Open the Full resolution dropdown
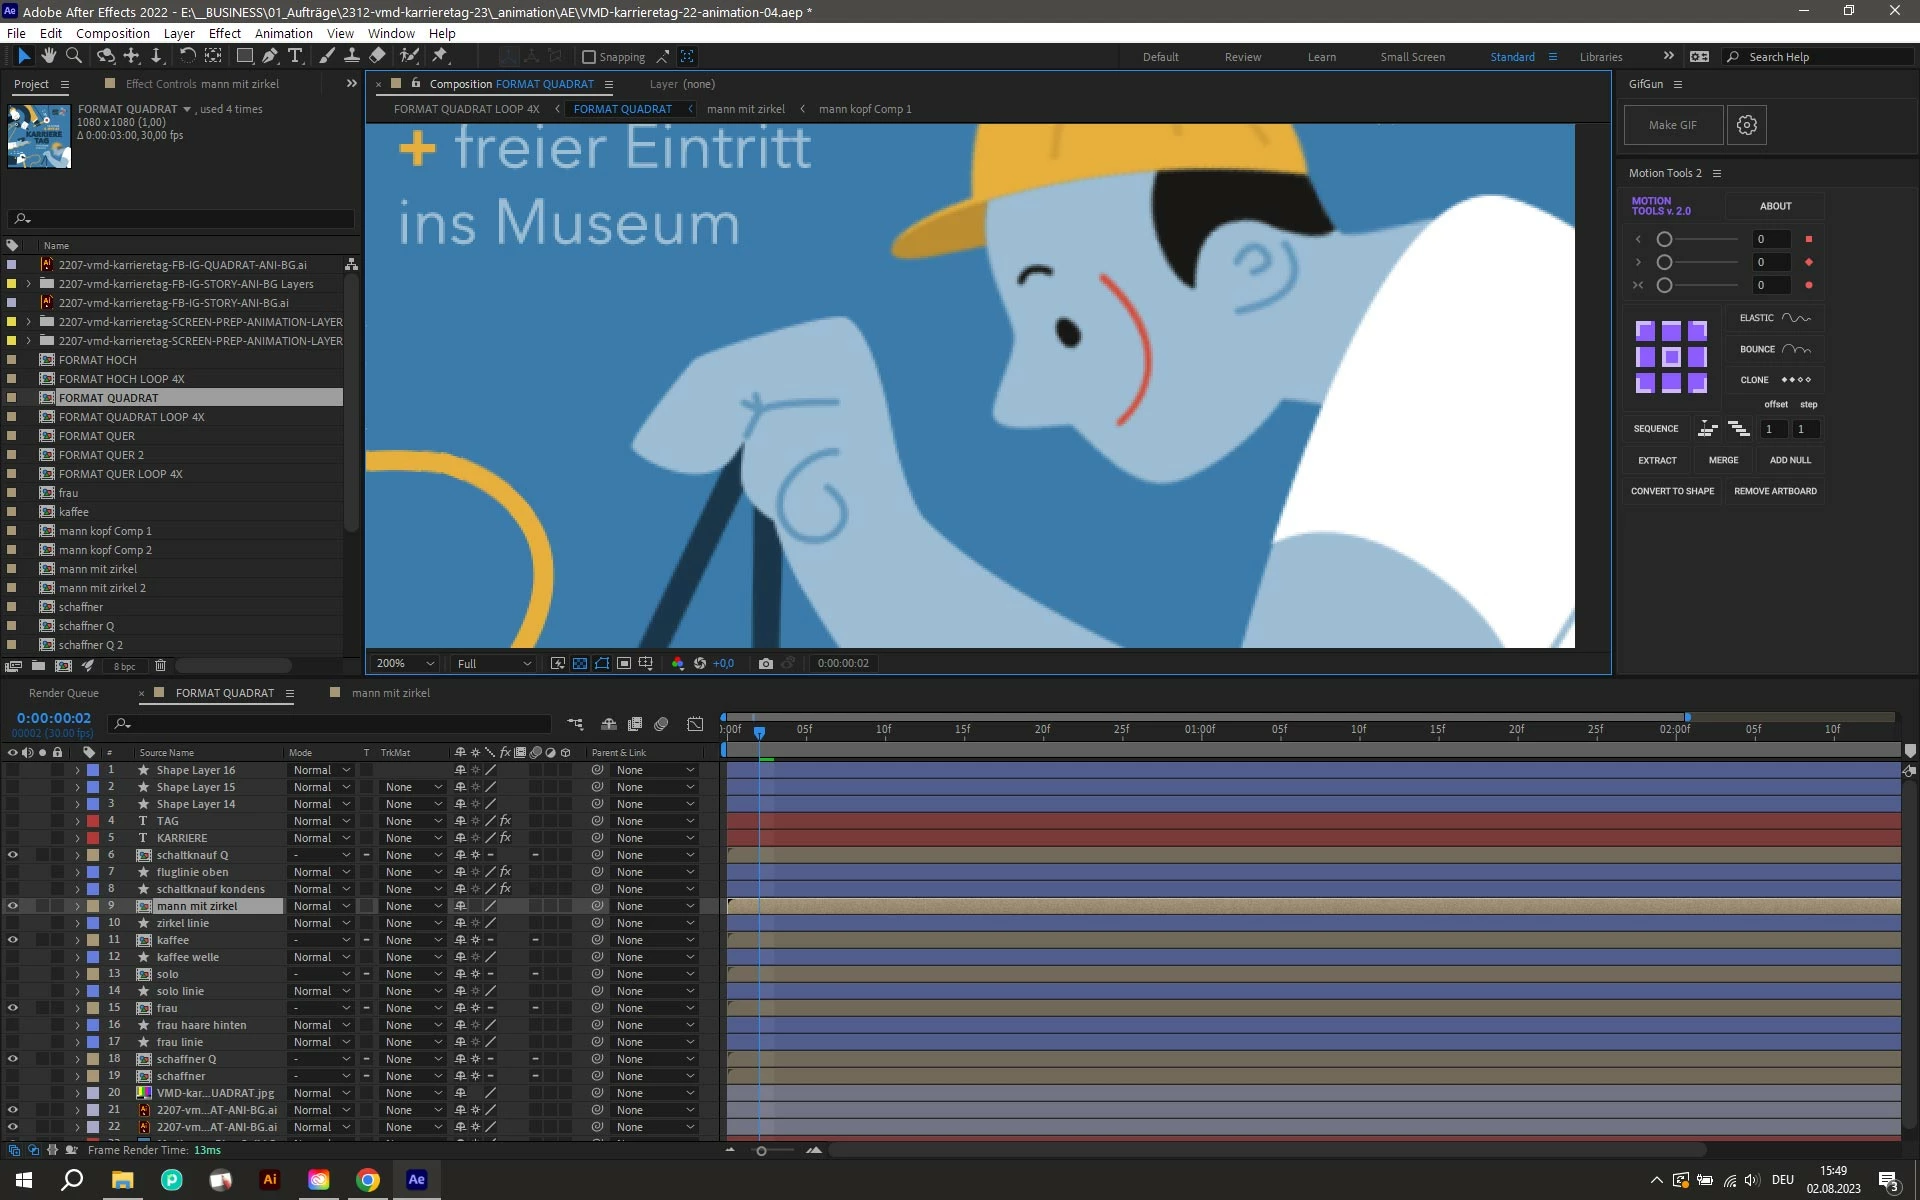This screenshot has width=1920, height=1200. pos(494,663)
